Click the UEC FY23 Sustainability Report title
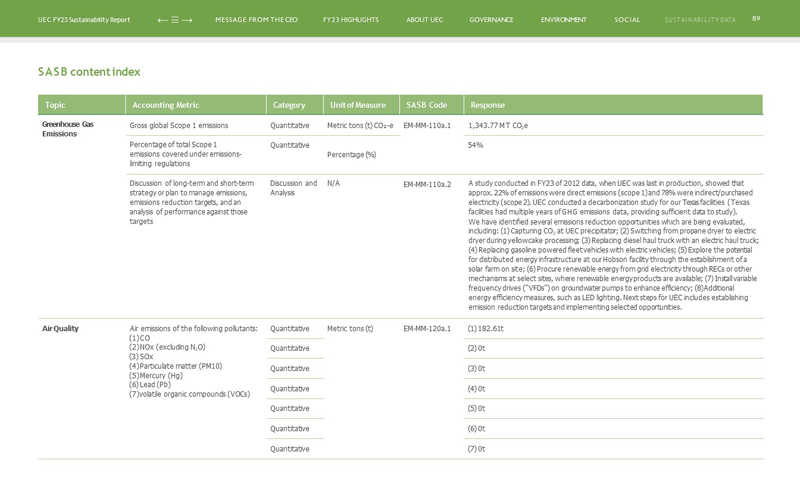800x486 pixels. point(84,20)
